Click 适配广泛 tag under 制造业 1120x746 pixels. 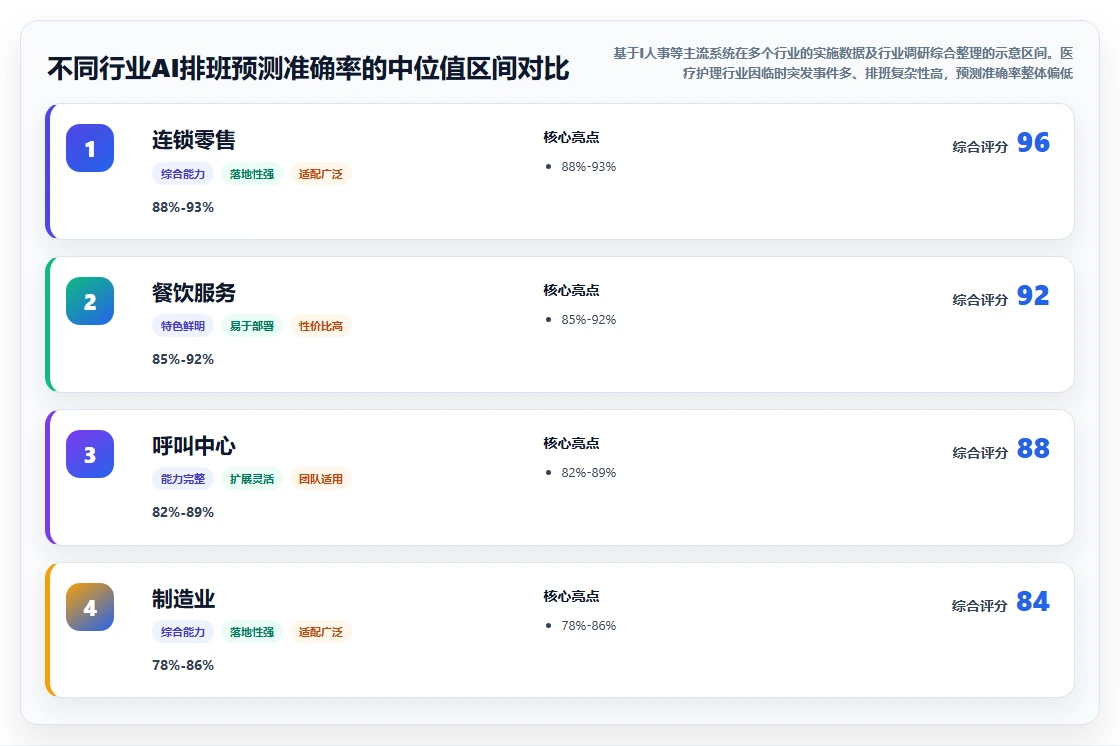[x=321, y=632]
